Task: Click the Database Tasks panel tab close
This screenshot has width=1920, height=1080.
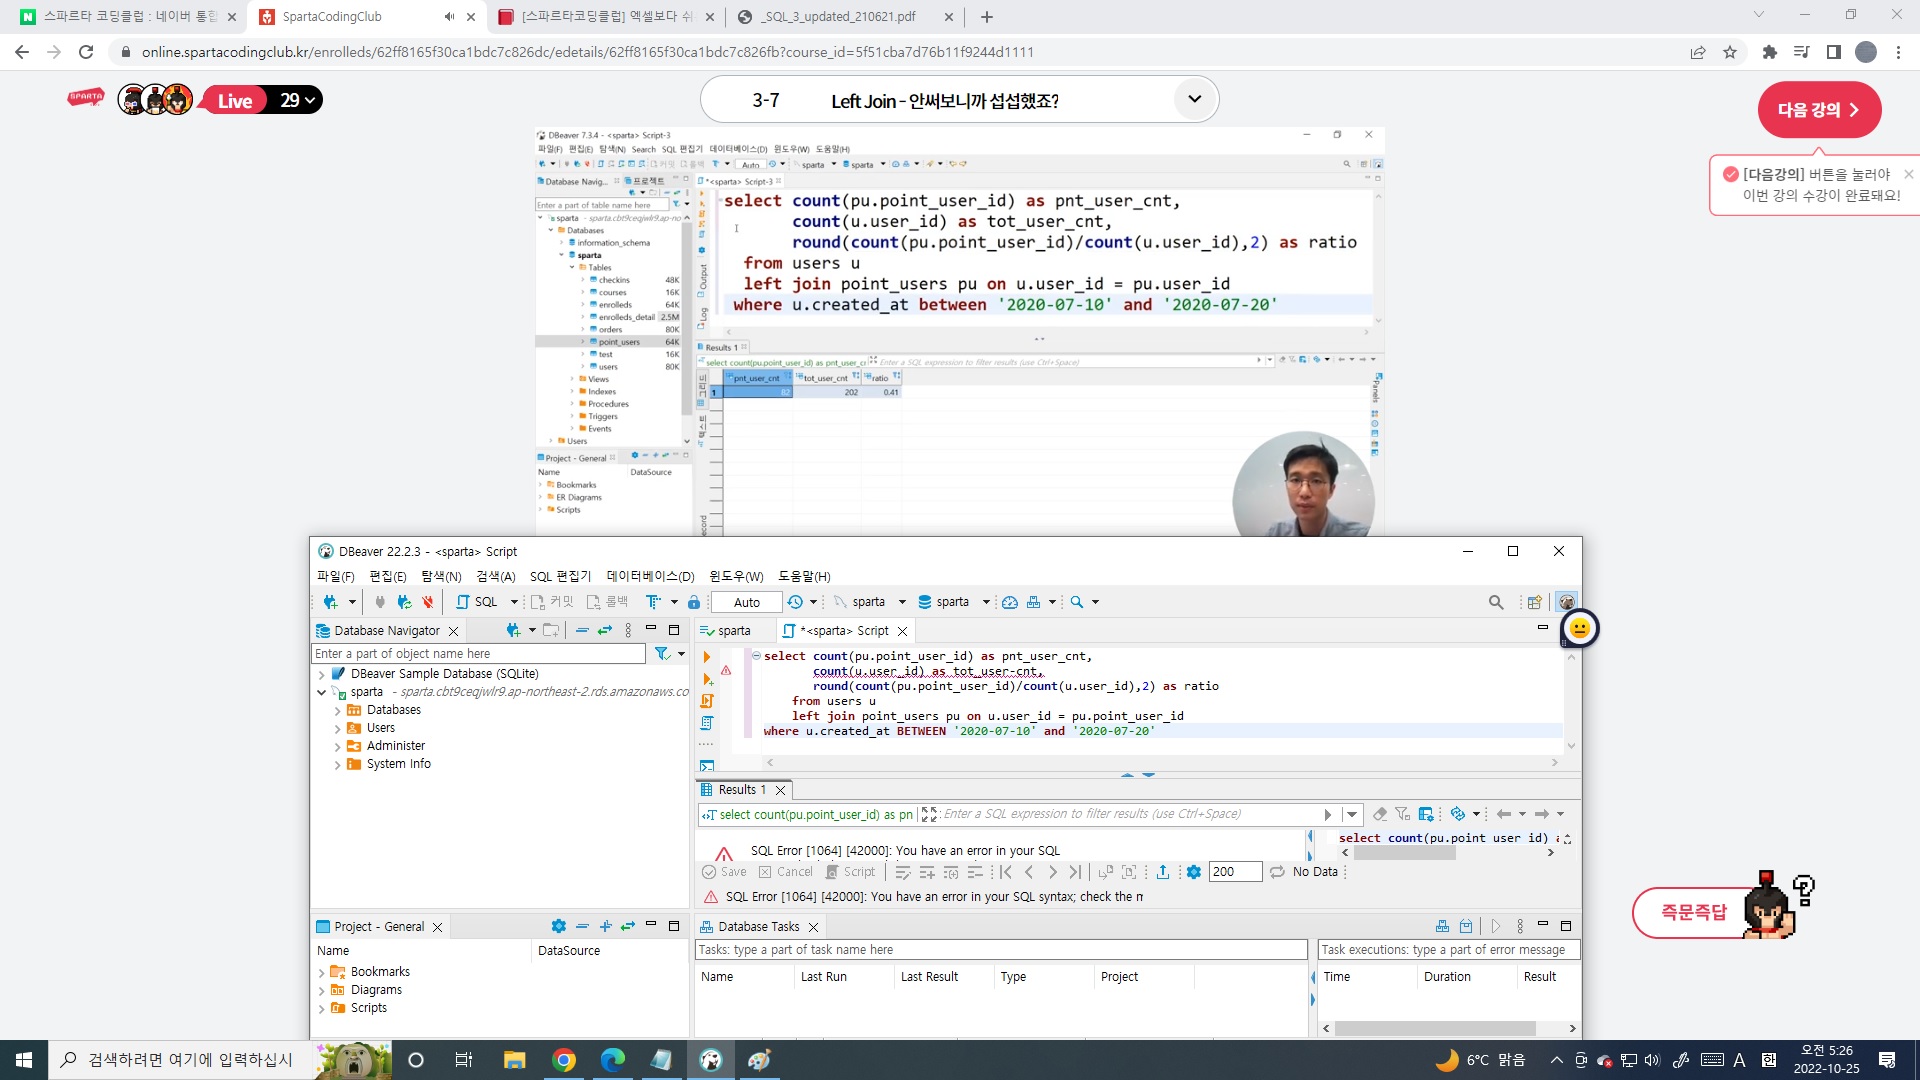Action: (x=814, y=927)
